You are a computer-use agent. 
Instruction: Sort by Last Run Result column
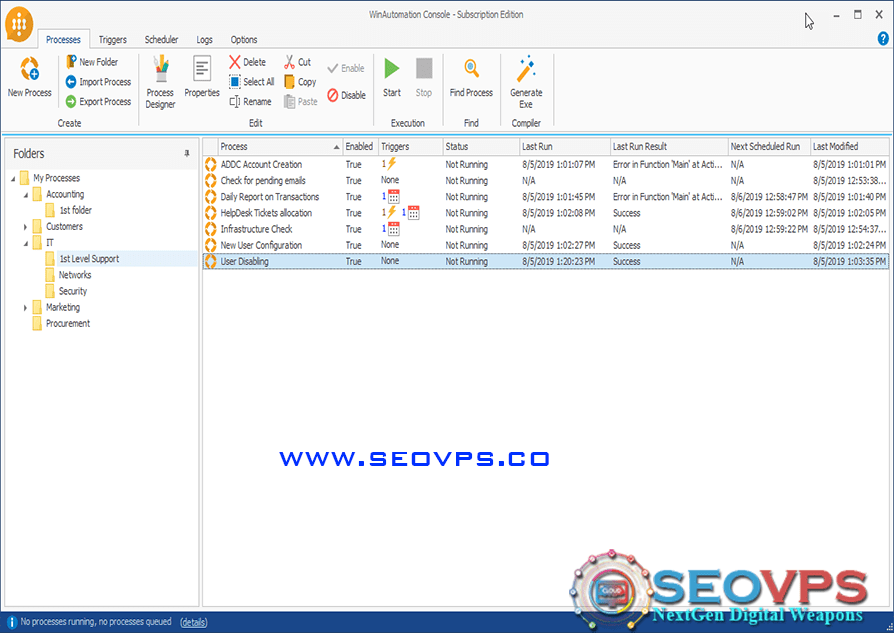[669, 147]
